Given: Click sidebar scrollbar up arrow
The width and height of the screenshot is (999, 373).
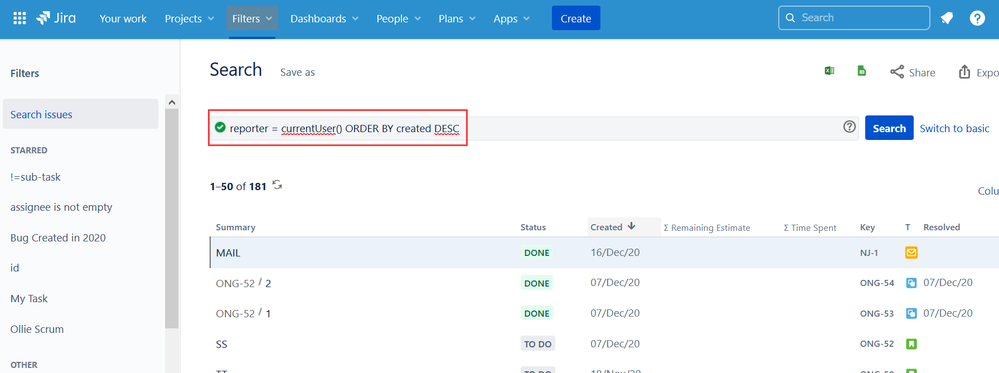Looking at the screenshot, I should tap(172, 101).
